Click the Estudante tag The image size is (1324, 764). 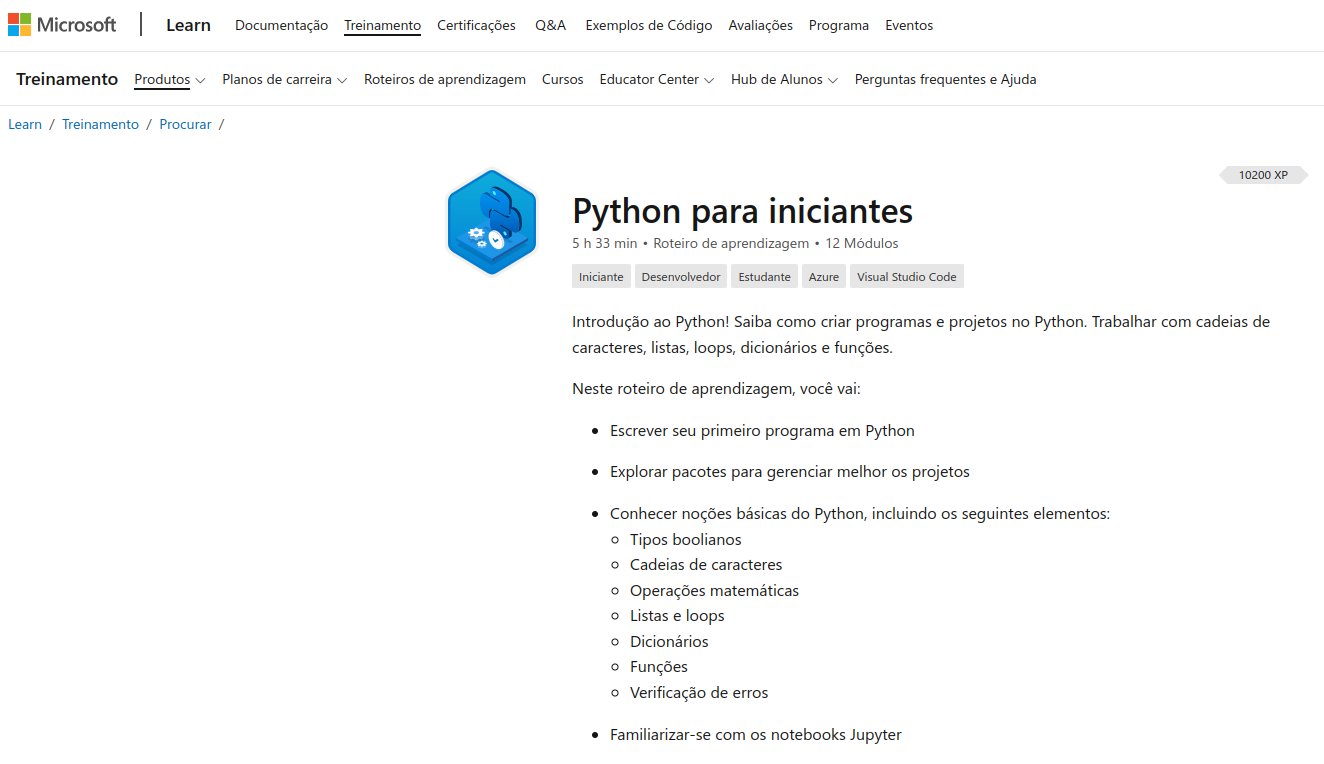764,277
